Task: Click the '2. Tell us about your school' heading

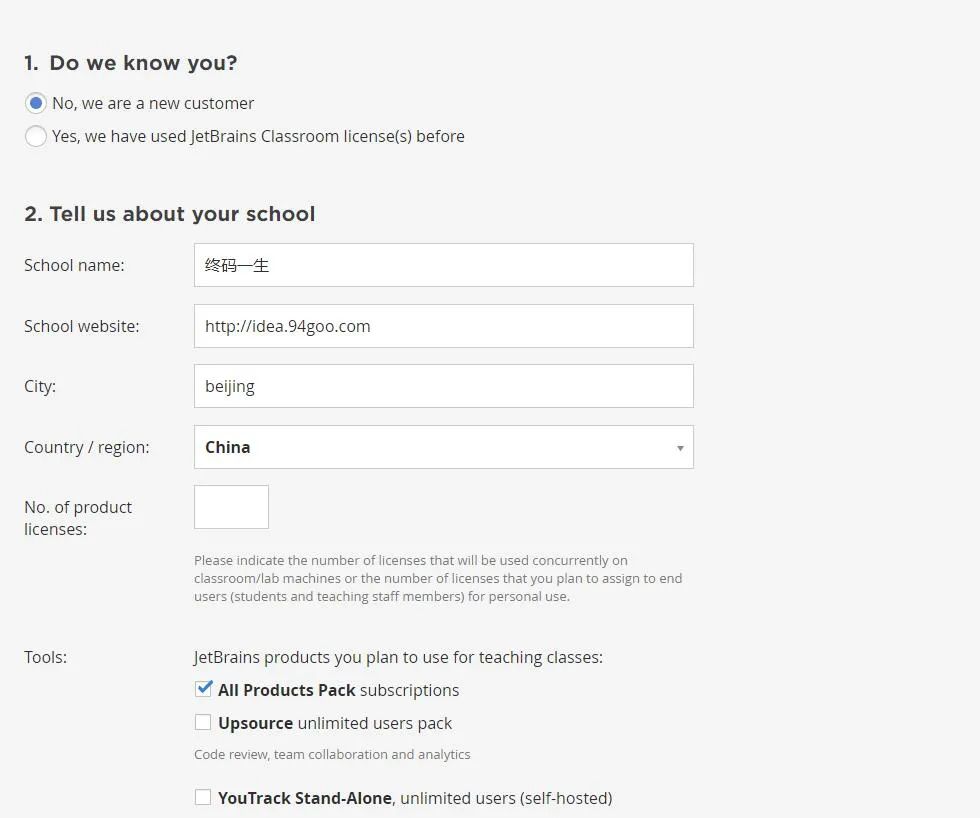Action: 170,214
